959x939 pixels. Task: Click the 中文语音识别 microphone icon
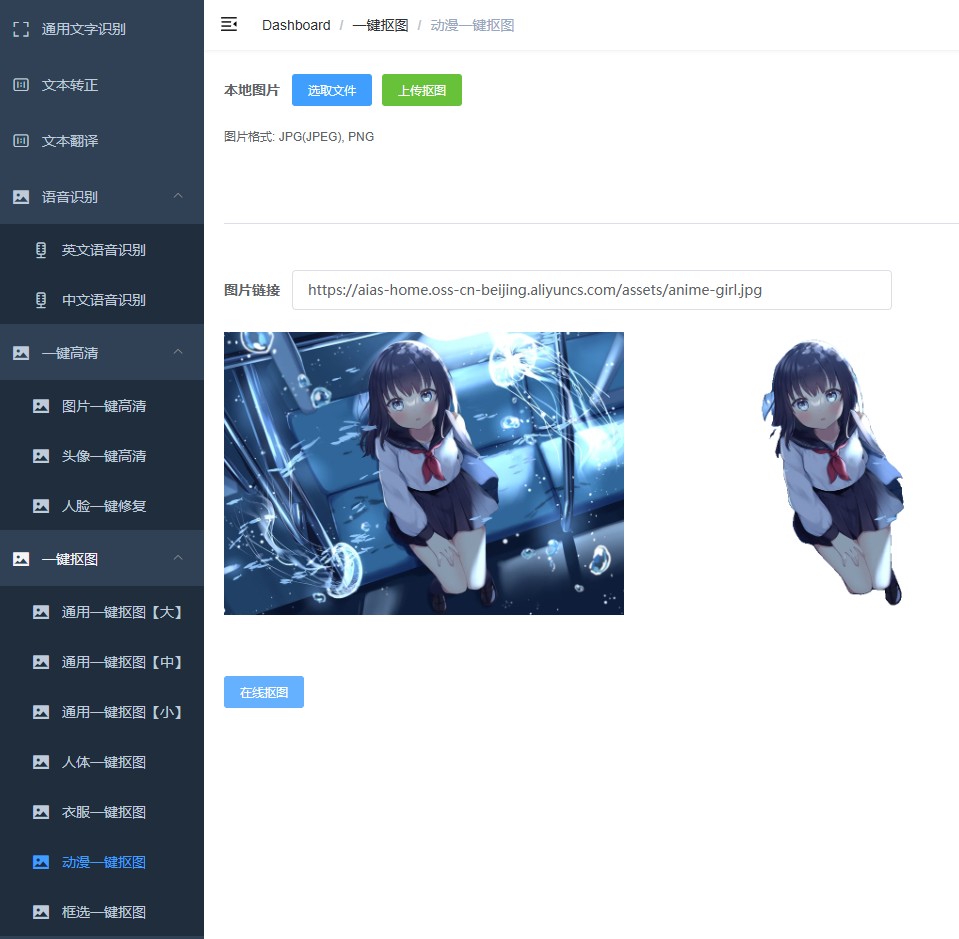[x=41, y=300]
